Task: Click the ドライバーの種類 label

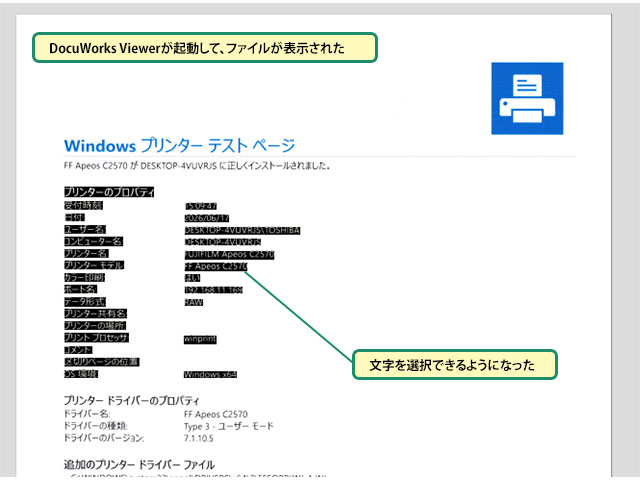Action: pos(95,426)
